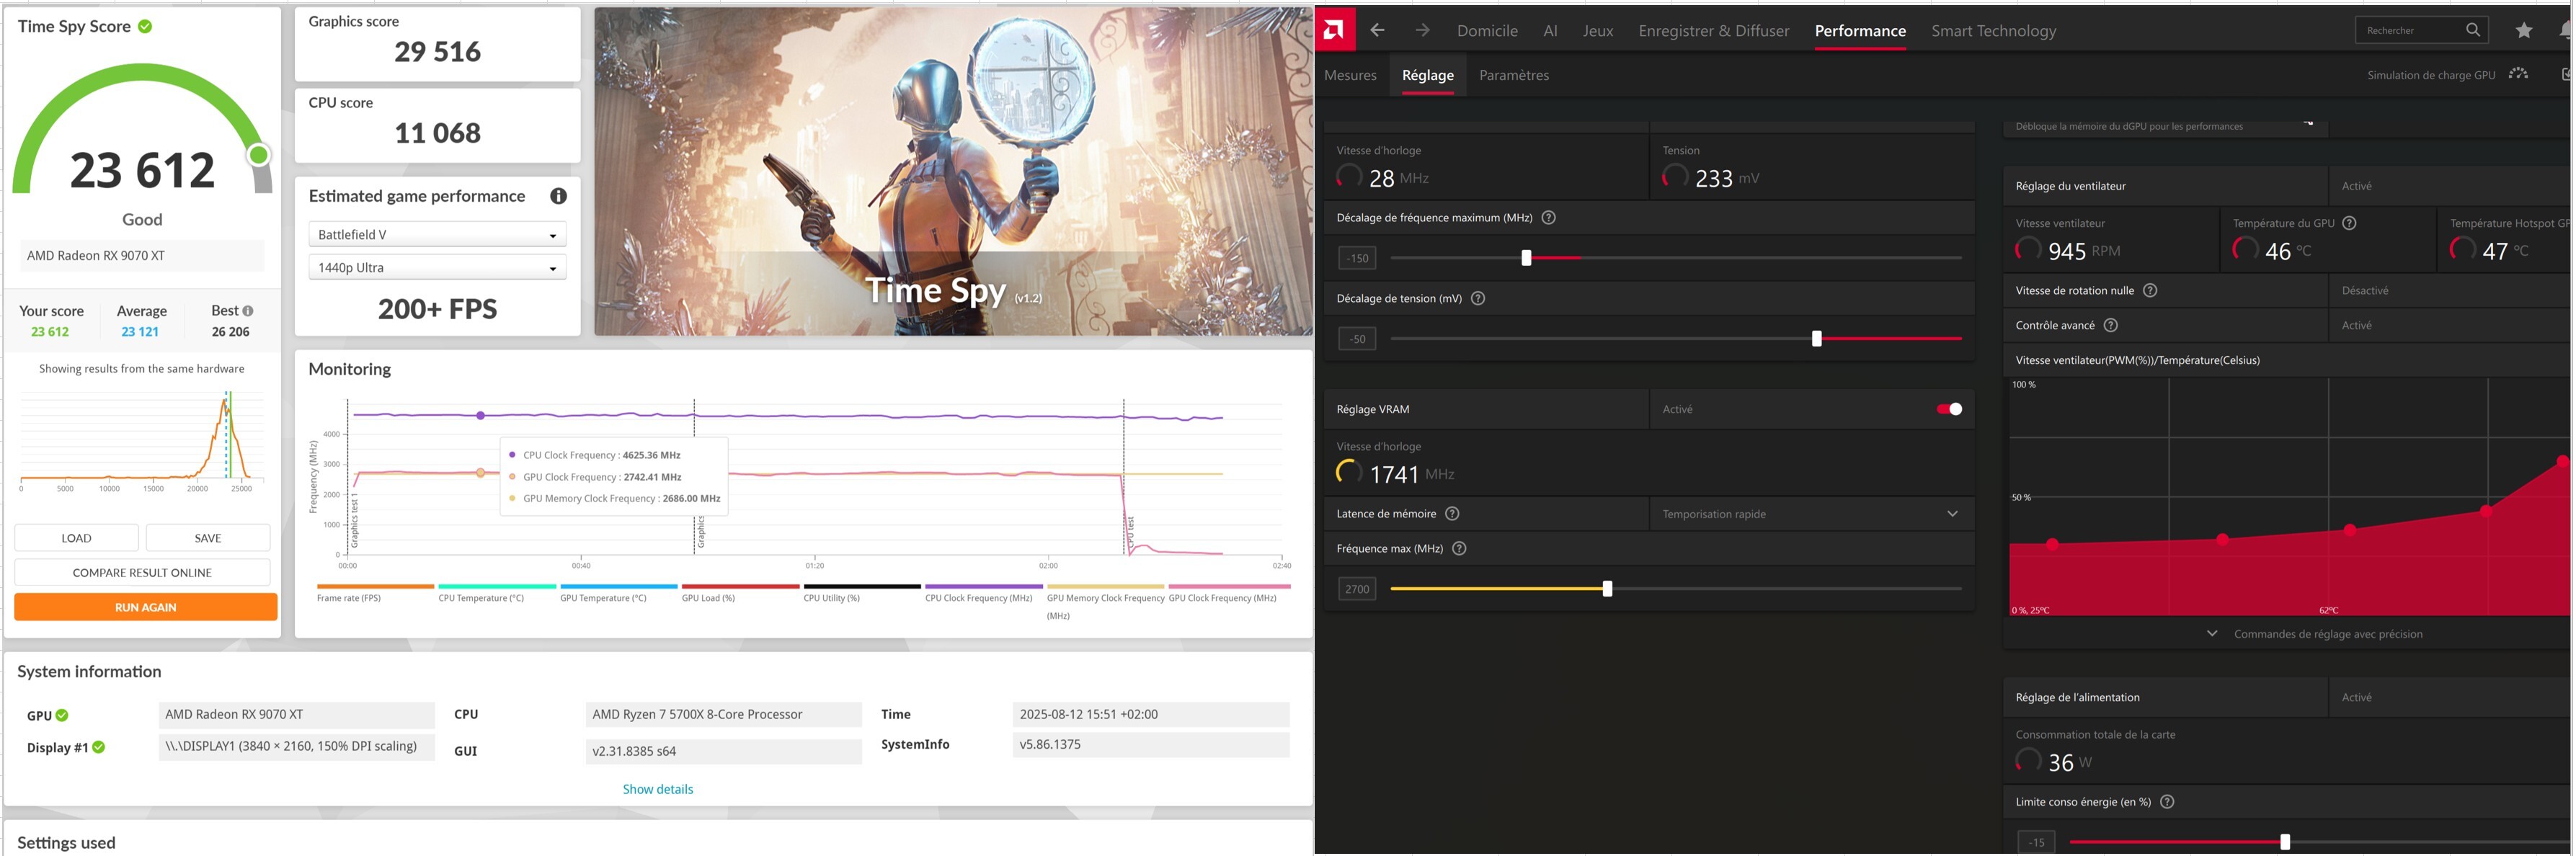Click help icon for Décalage de fréquence maximum
This screenshot has width=2576, height=856.
[1548, 217]
